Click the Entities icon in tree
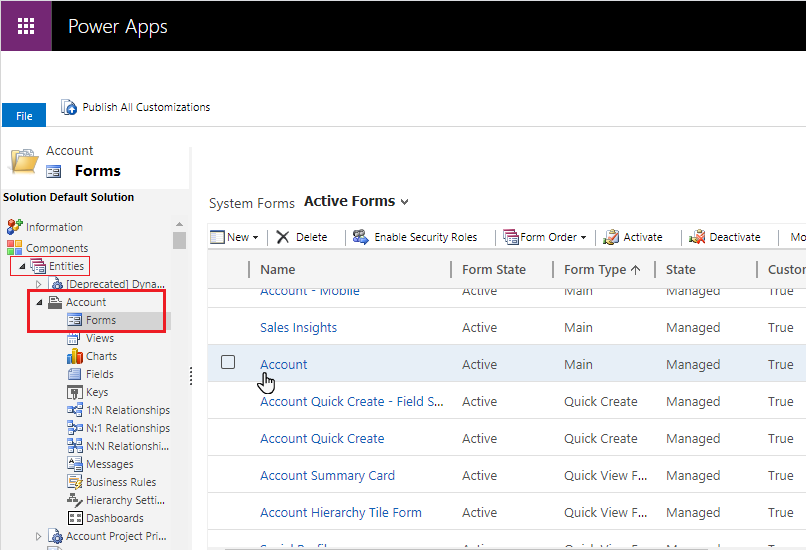This screenshot has width=806, height=550. pos(38,266)
